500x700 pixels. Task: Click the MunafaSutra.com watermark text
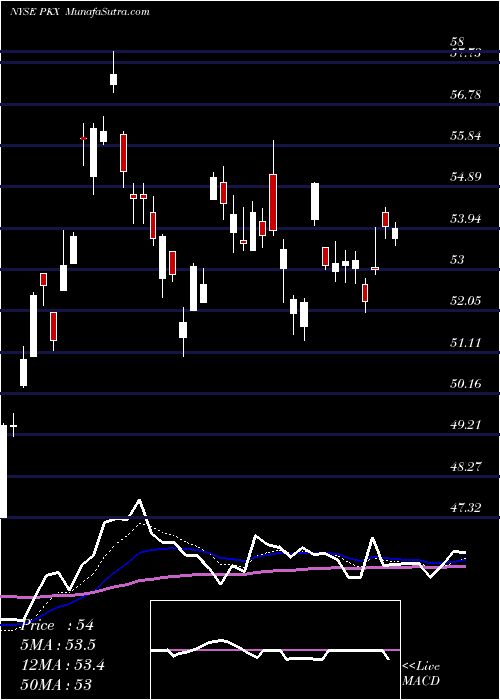(x=107, y=12)
